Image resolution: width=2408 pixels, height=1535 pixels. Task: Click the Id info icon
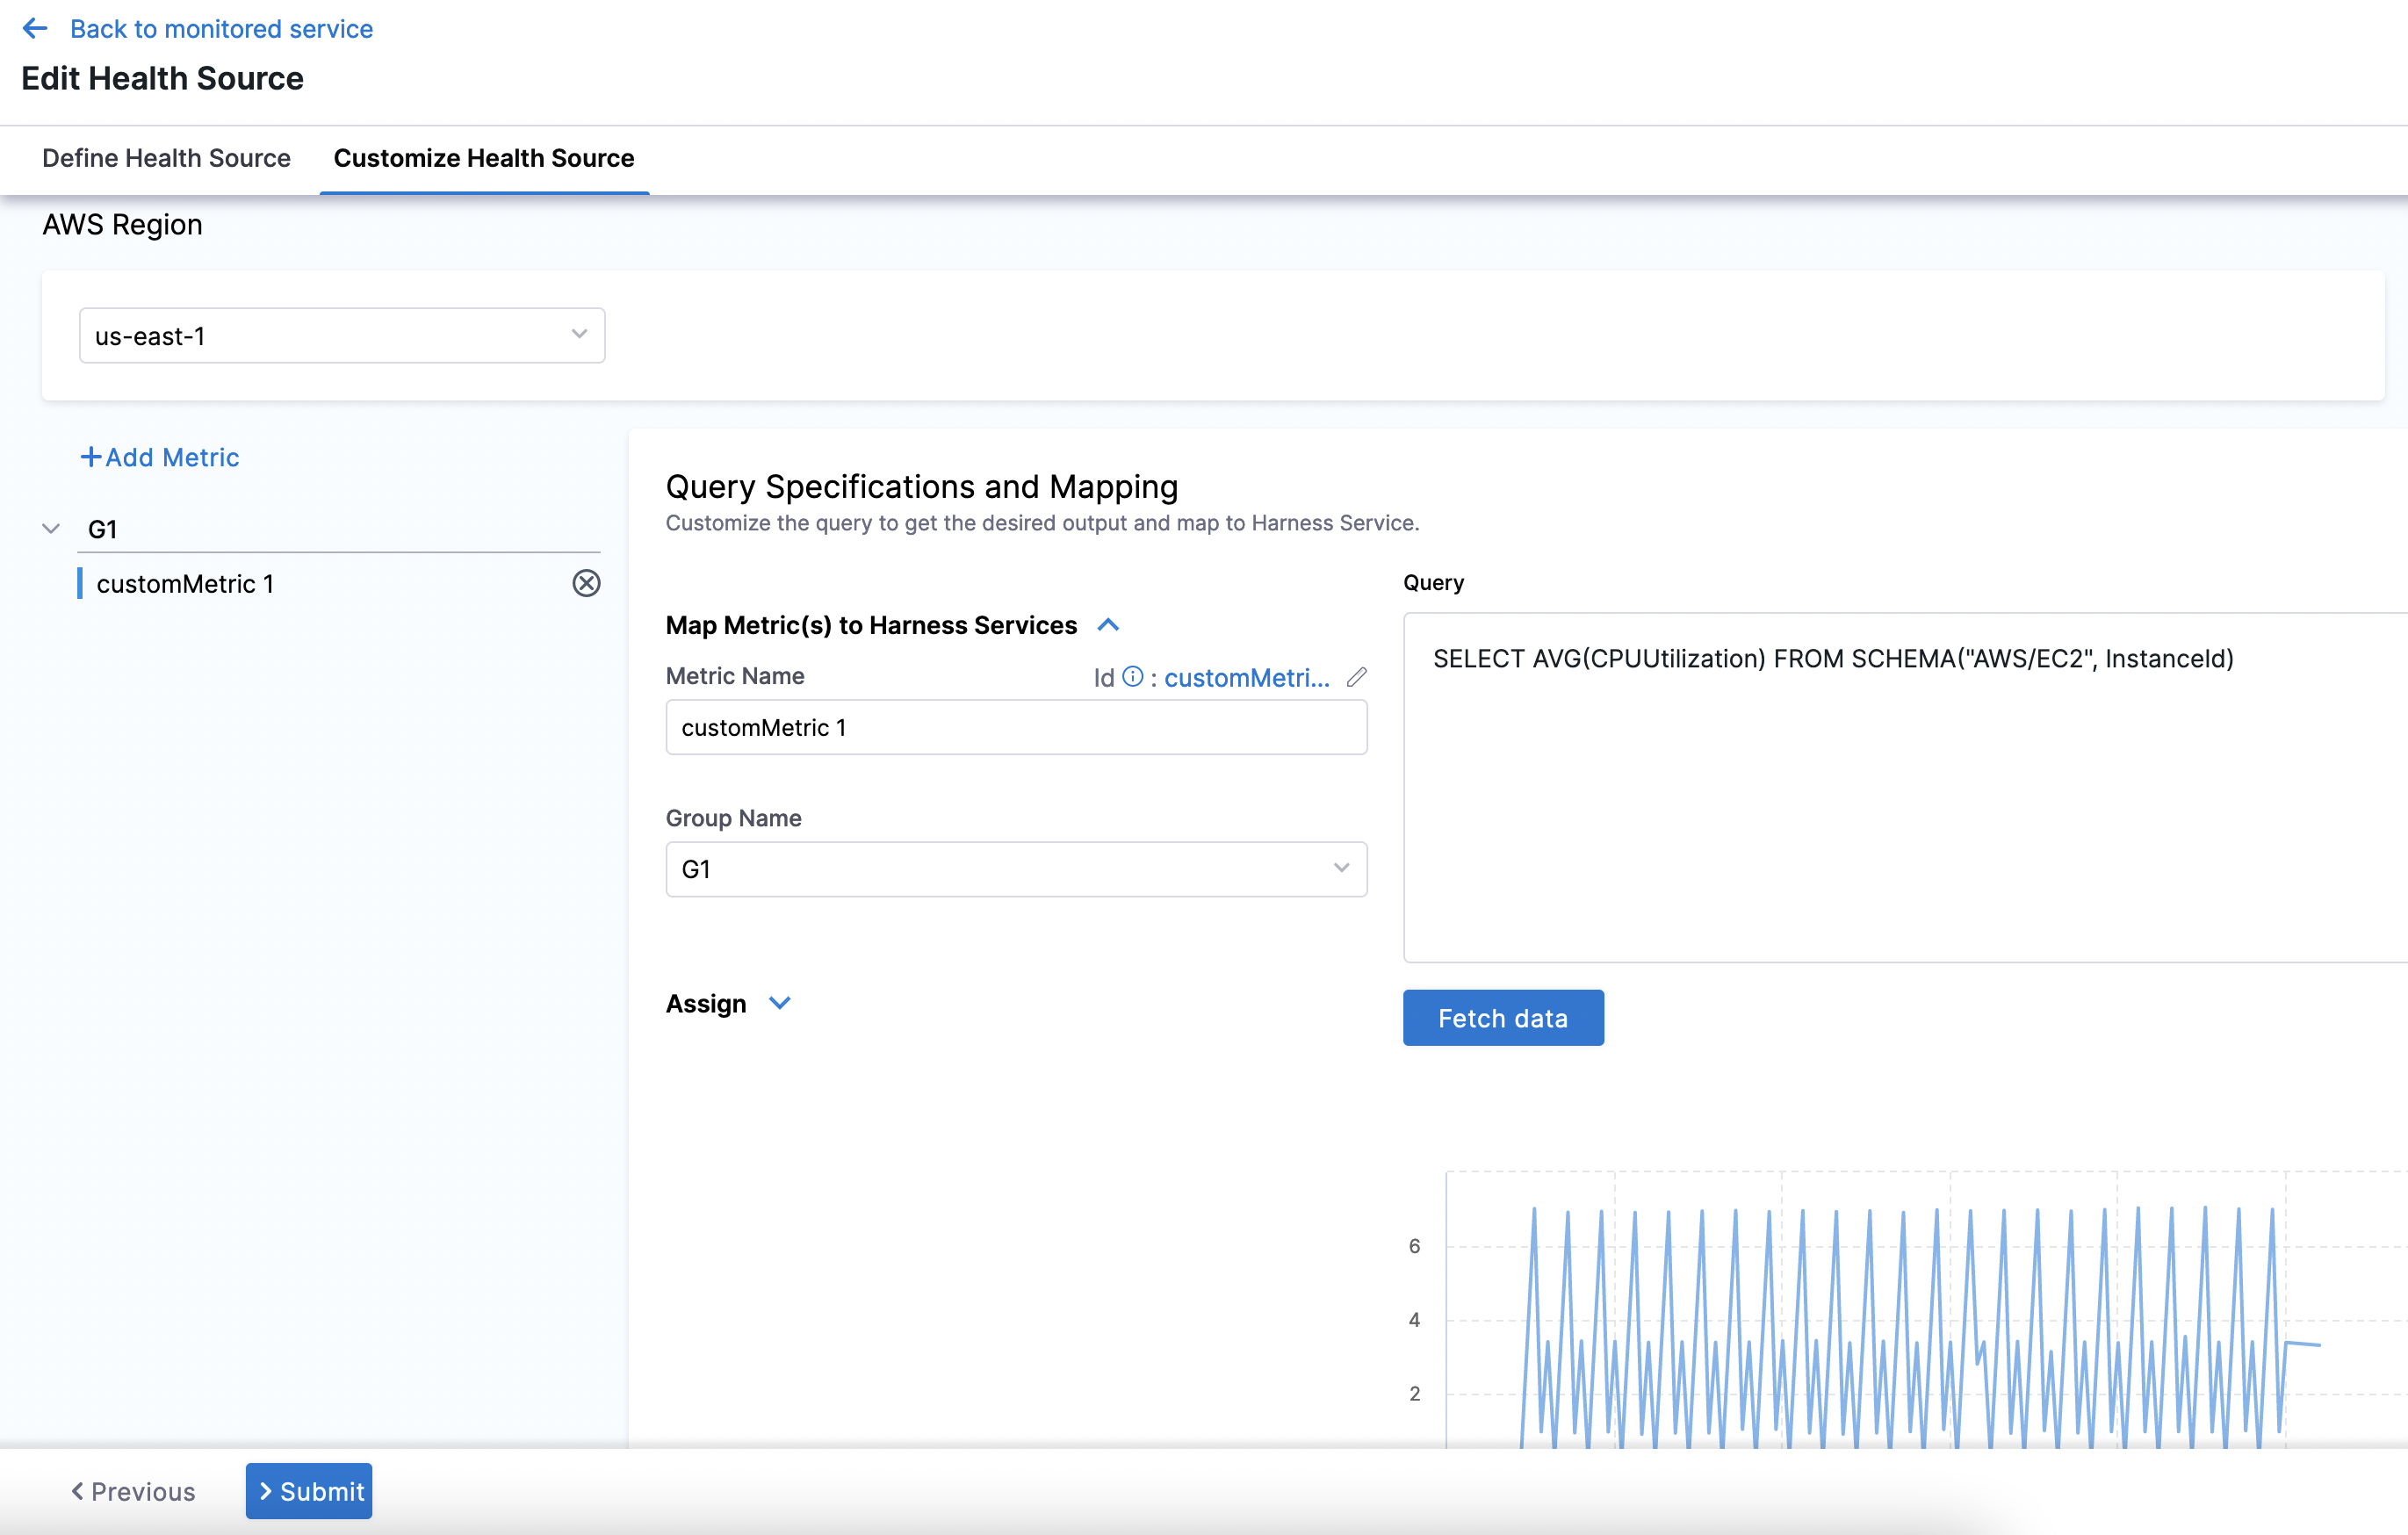1132,677
